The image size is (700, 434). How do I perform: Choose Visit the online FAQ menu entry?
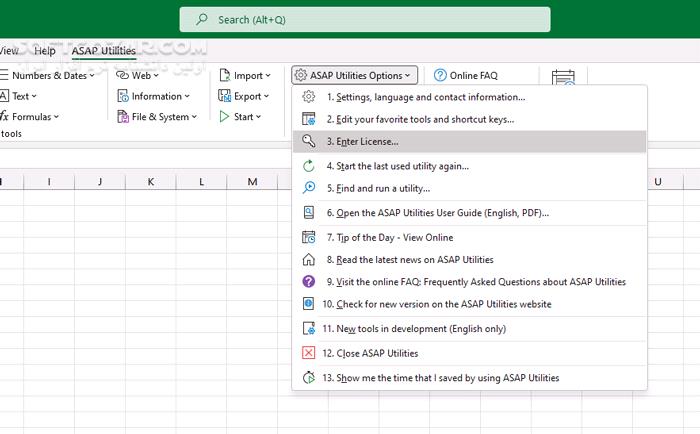coord(469,282)
